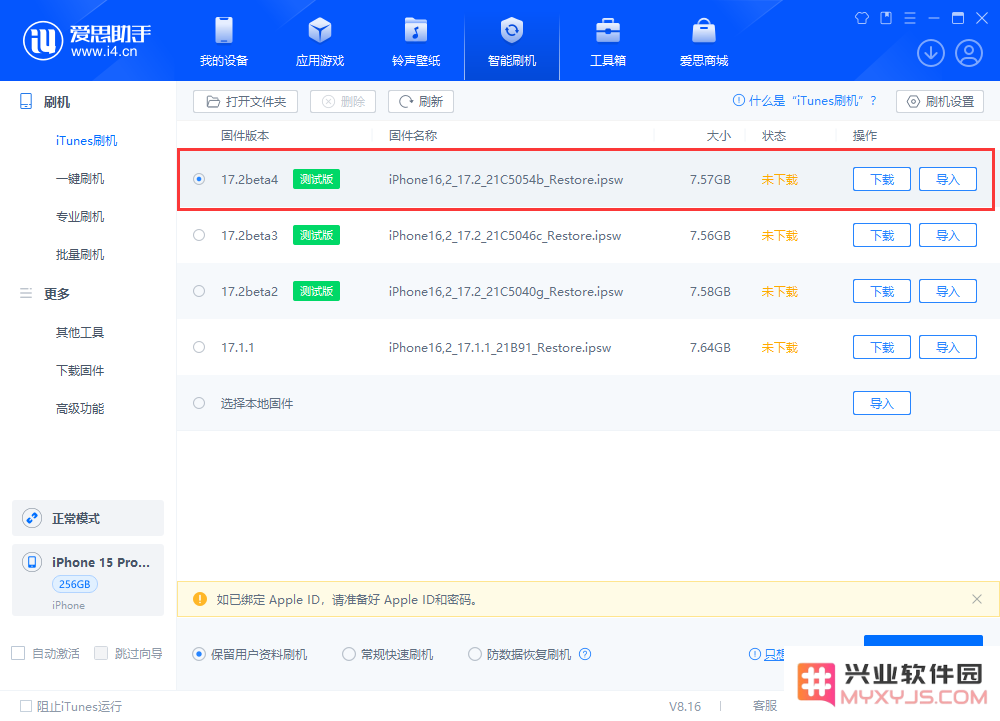Download 17.2beta3 firmware
The width and height of the screenshot is (1000, 721).
(881, 235)
